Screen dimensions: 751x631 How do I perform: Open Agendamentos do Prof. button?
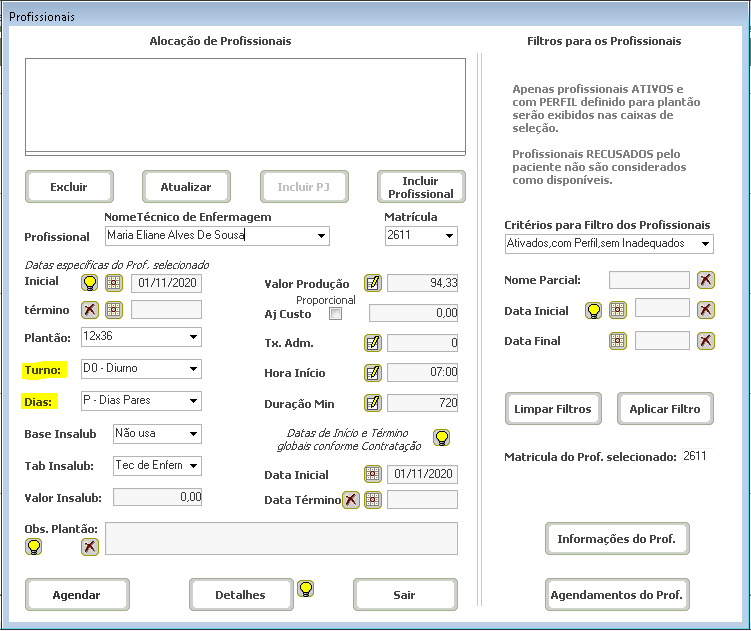pos(617,595)
